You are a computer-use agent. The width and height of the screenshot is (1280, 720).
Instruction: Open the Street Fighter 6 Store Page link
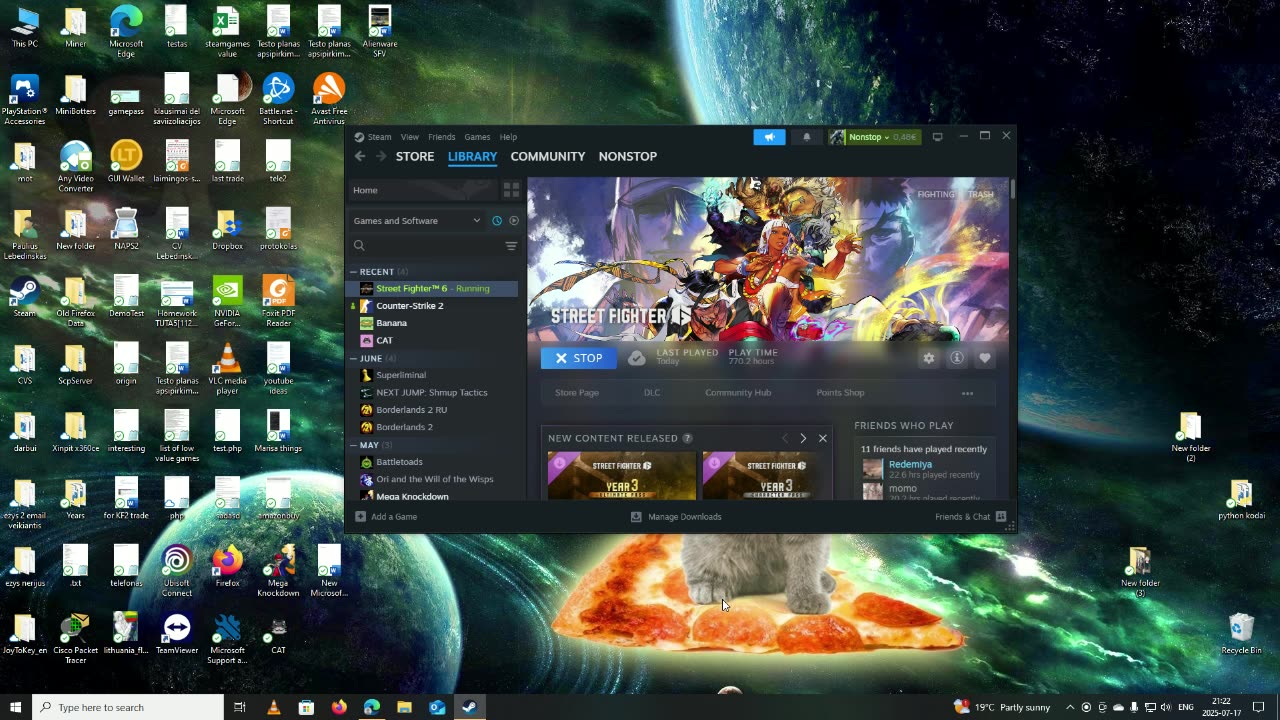tap(577, 393)
